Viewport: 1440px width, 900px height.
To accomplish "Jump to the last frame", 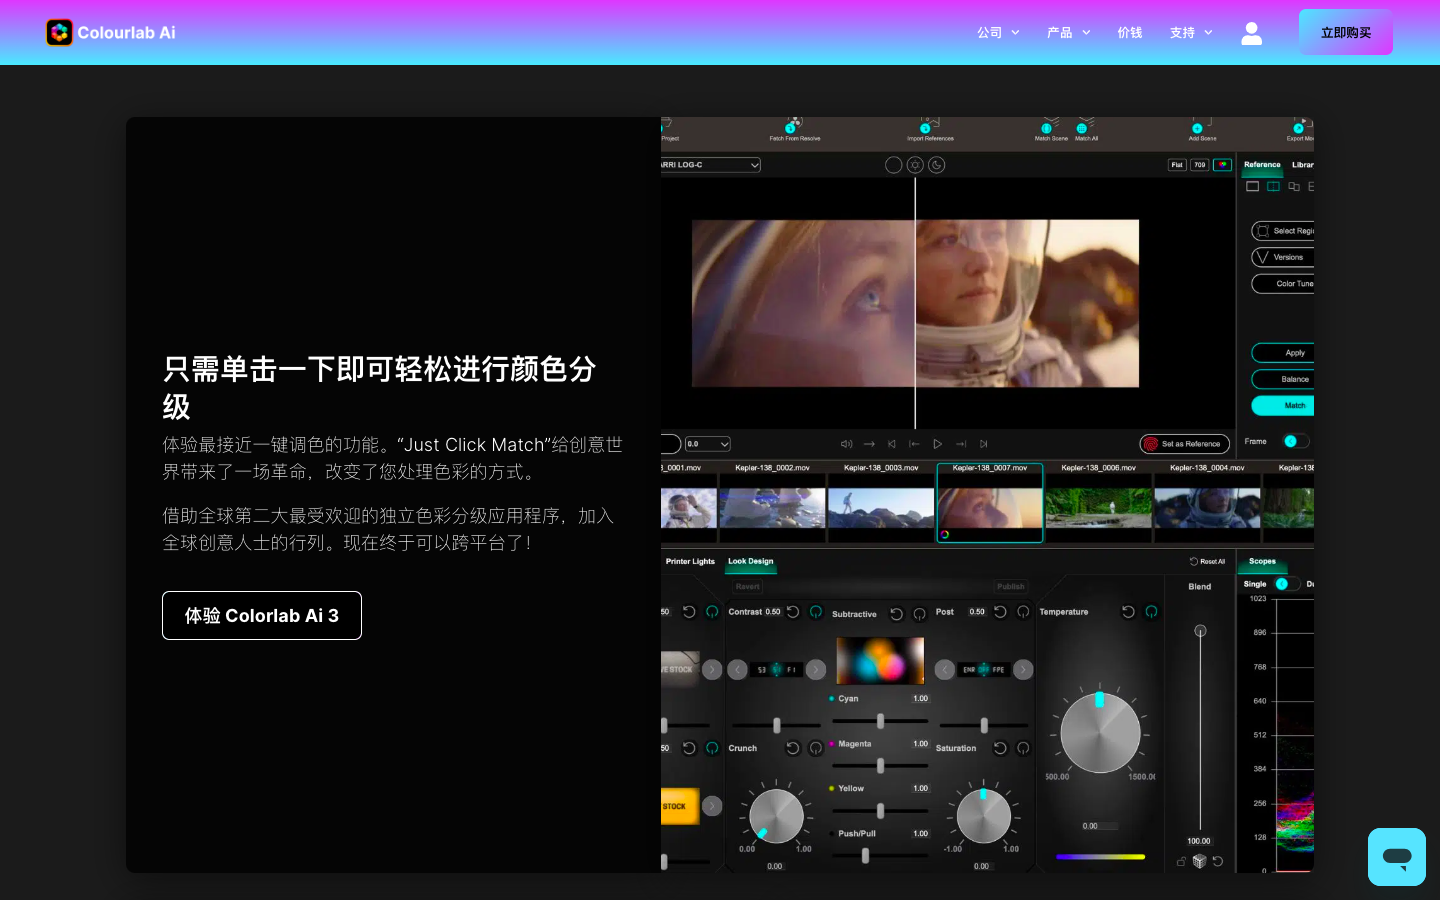I will click(x=983, y=444).
